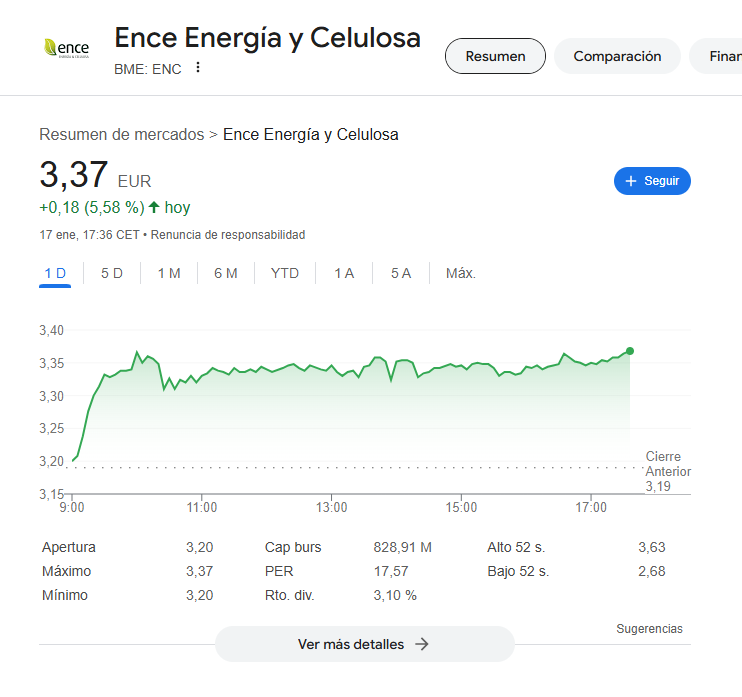Image resolution: width=742 pixels, height=697 pixels.
Task: Select the 6 M time range
Action: (x=226, y=274)
